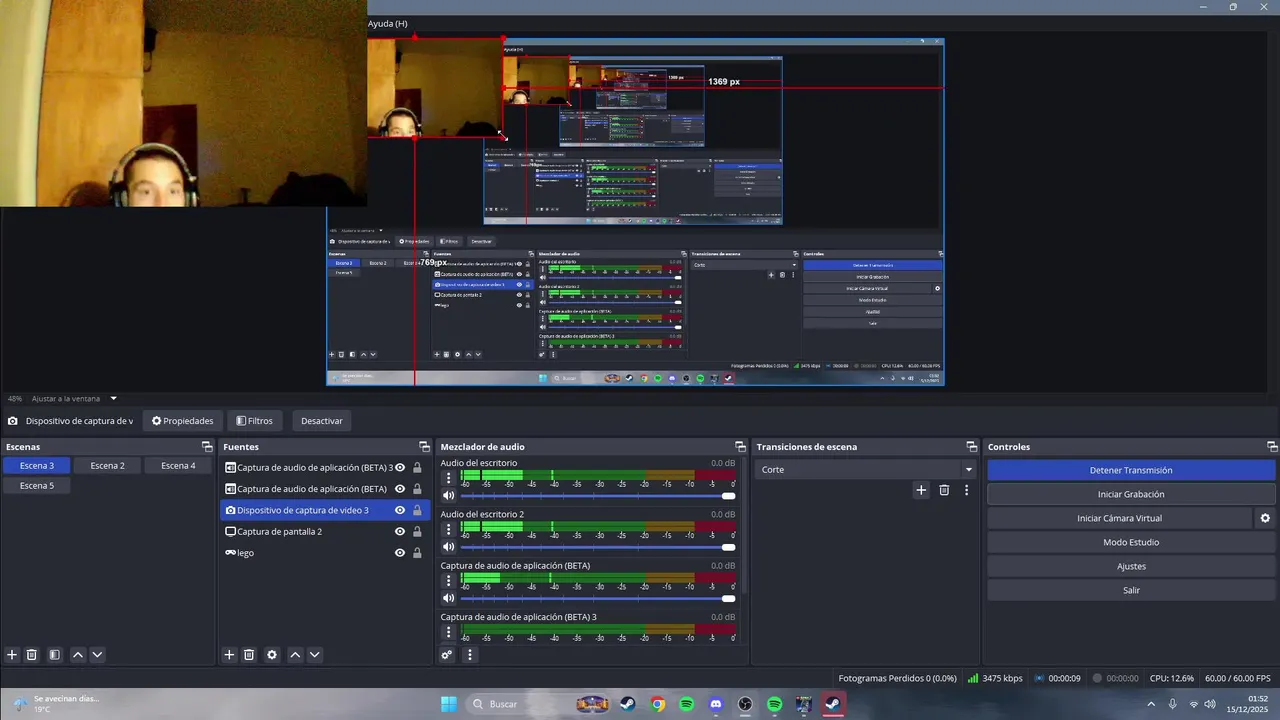Toggle visibility of Dispositivo de captura de vídeo 3

[400, 510]
